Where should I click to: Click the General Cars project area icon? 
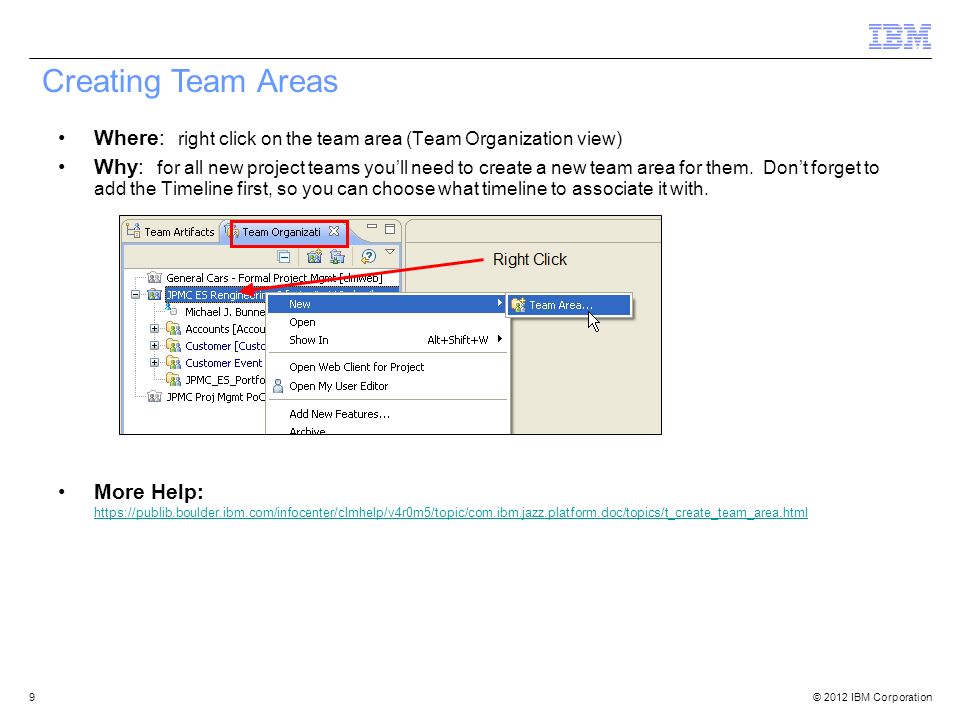point(154,278)
